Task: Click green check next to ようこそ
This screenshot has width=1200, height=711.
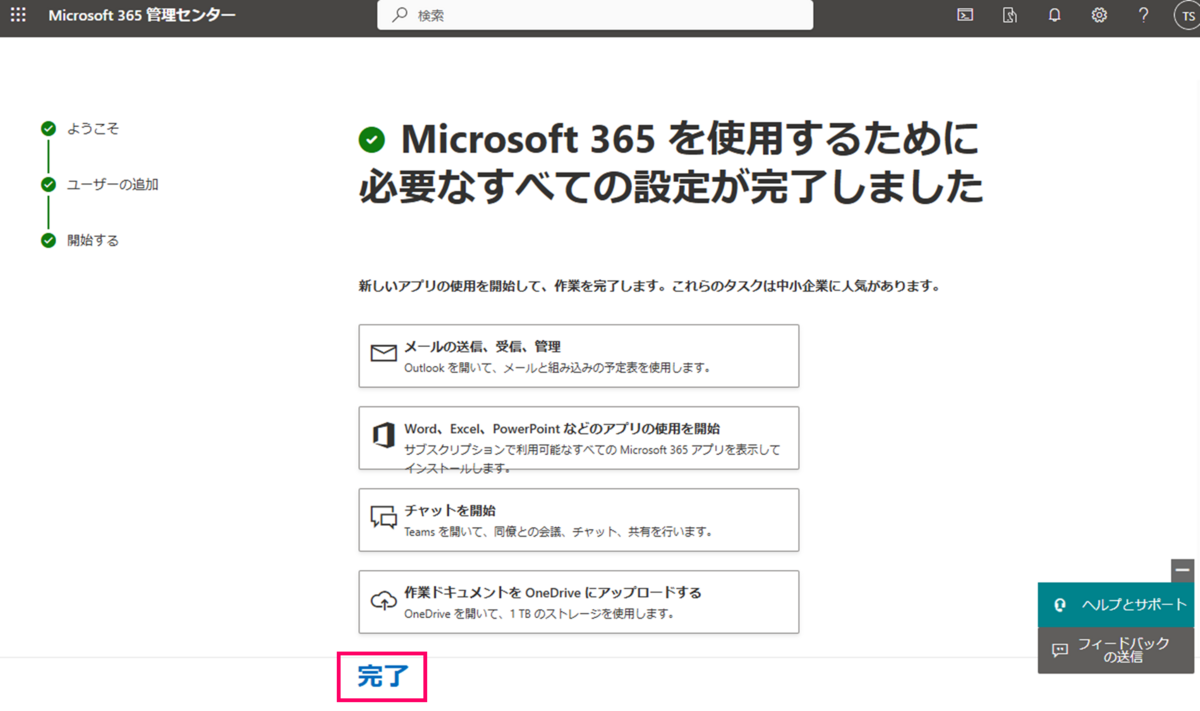Action: 48,129
